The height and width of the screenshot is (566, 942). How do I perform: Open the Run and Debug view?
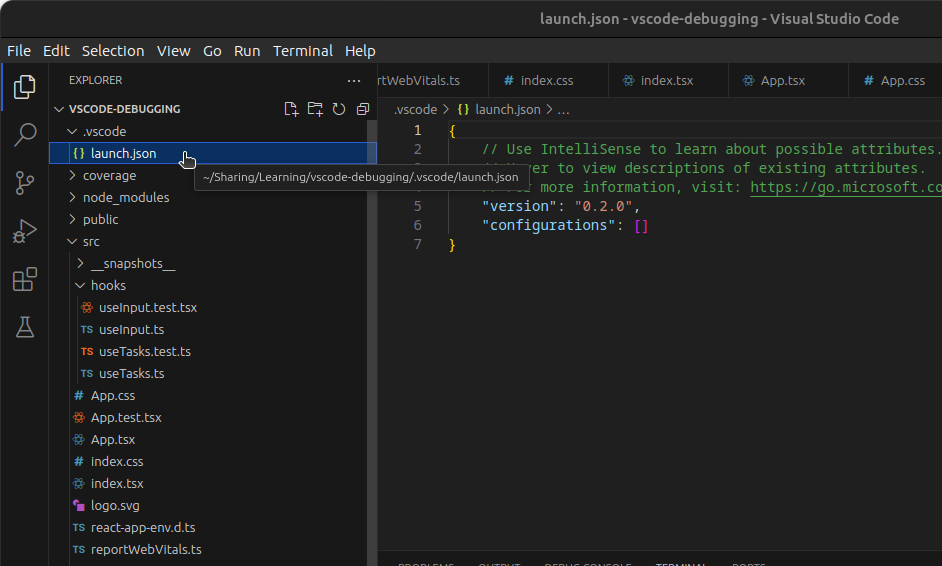25,231
